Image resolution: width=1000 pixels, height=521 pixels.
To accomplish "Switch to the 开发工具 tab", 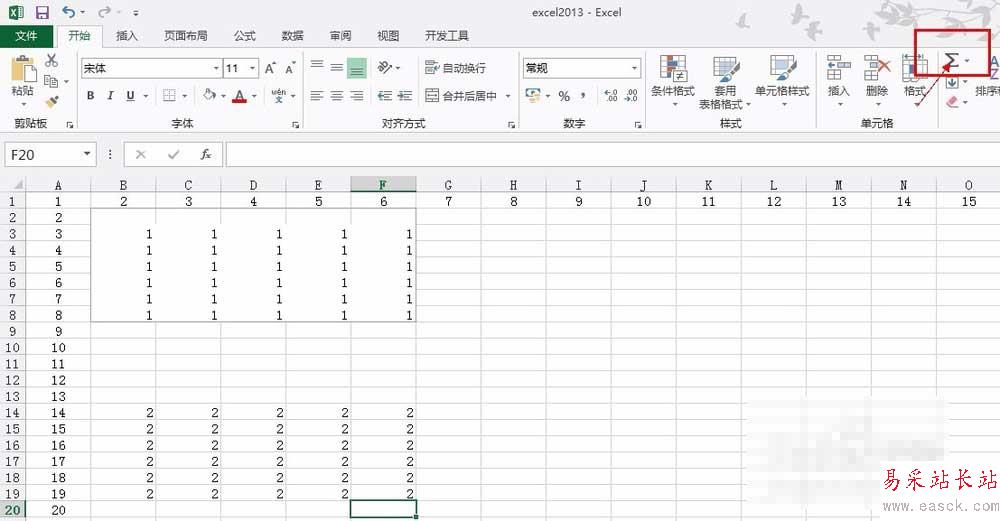I will 447,36.
